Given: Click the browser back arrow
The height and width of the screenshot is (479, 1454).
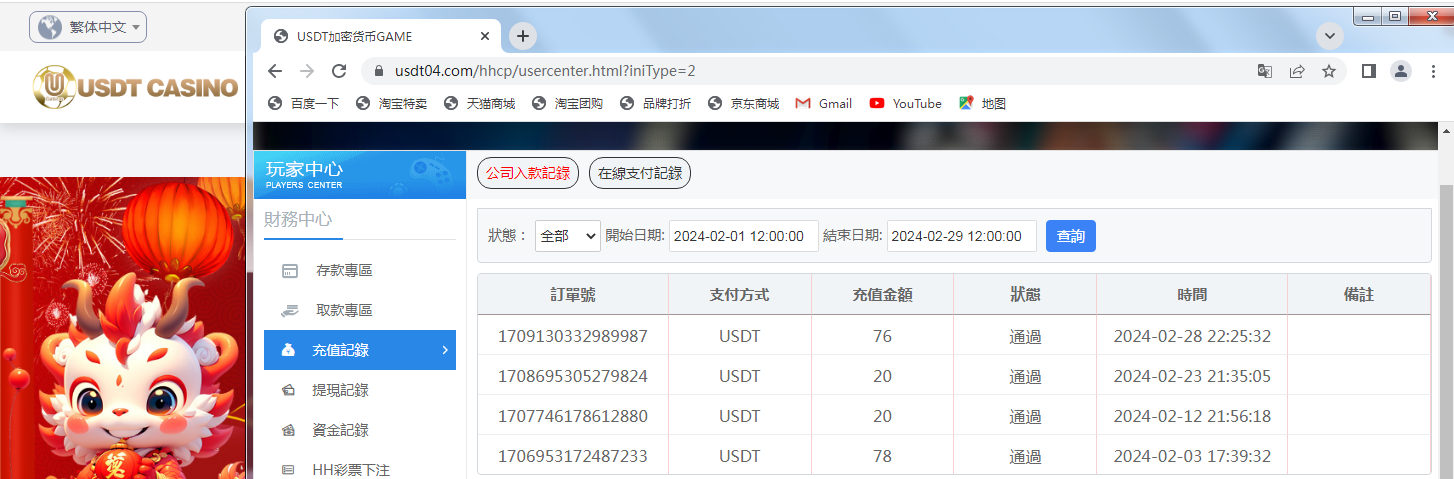Looking at the screenshot, I should pos(275,71).
